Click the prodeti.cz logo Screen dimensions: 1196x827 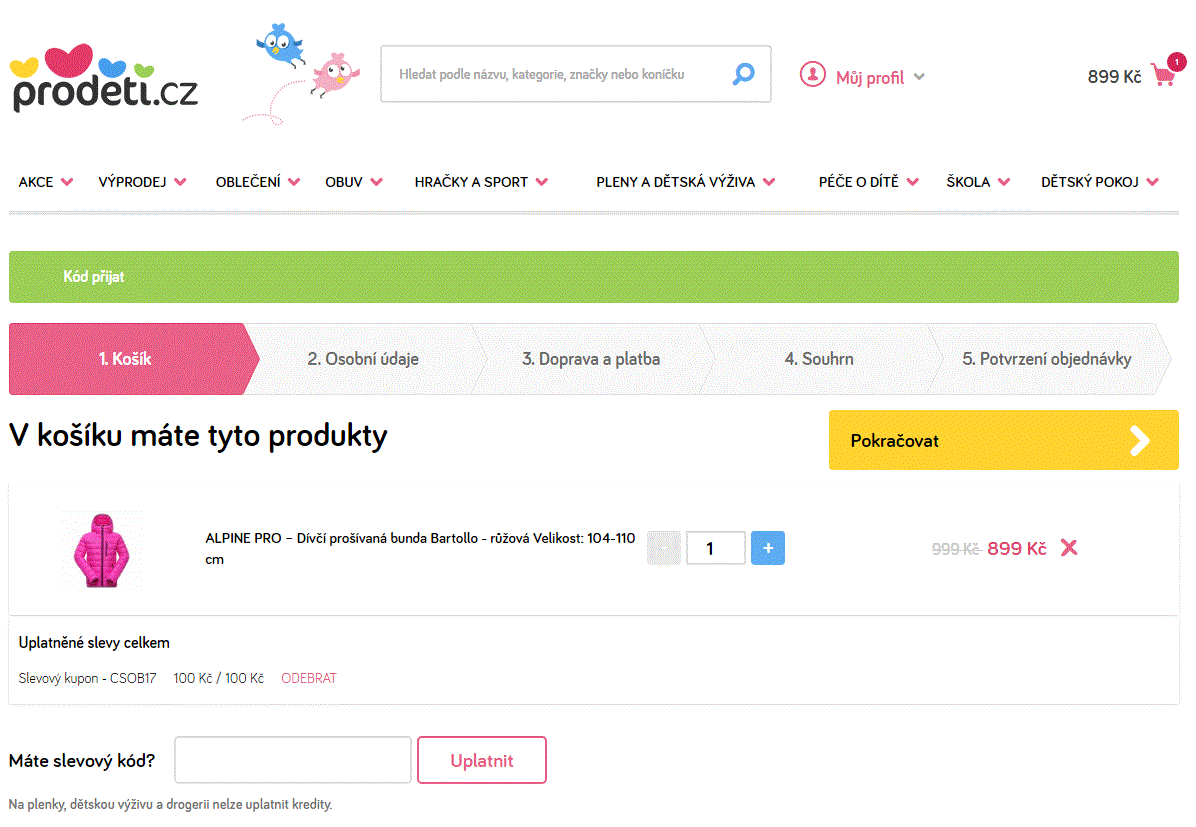(104, 78)
